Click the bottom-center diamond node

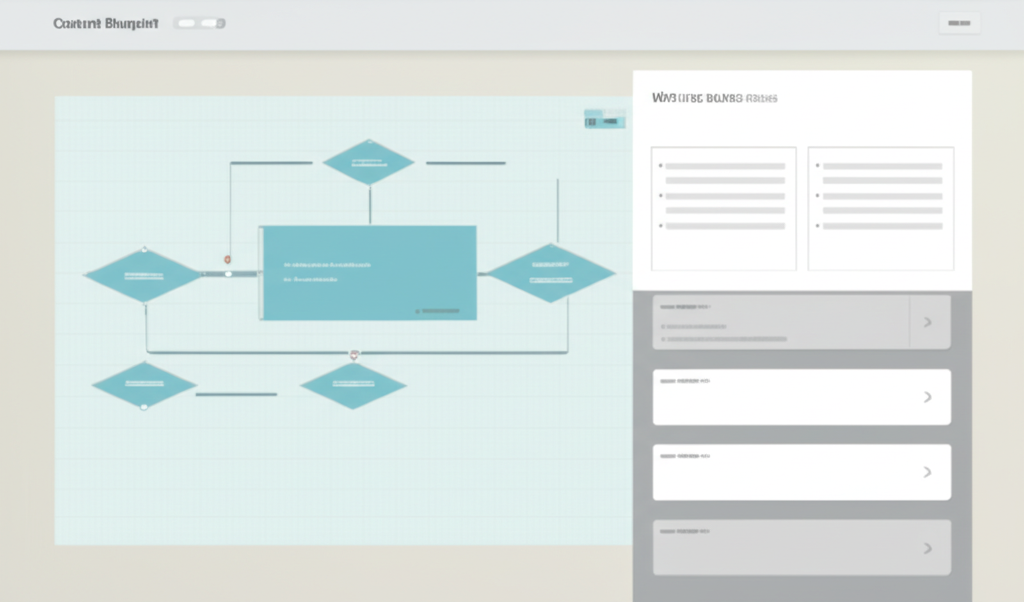pyautogui.click(x=353, y=385)
